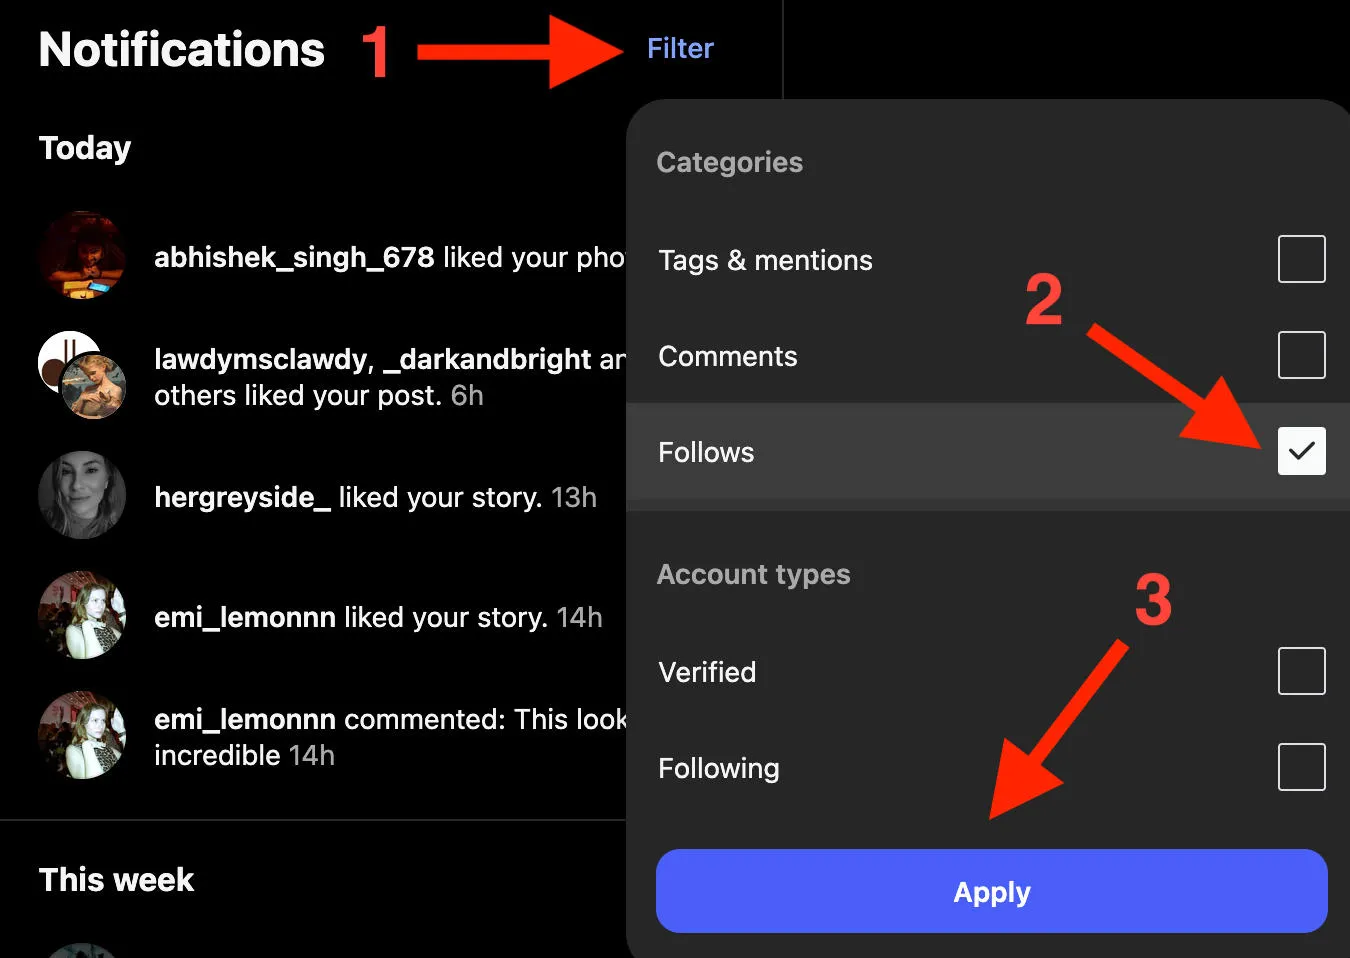Open emi_lemonnn commented notification text
This screenshot has height=958, width=1350.
[x=390, y=737]
